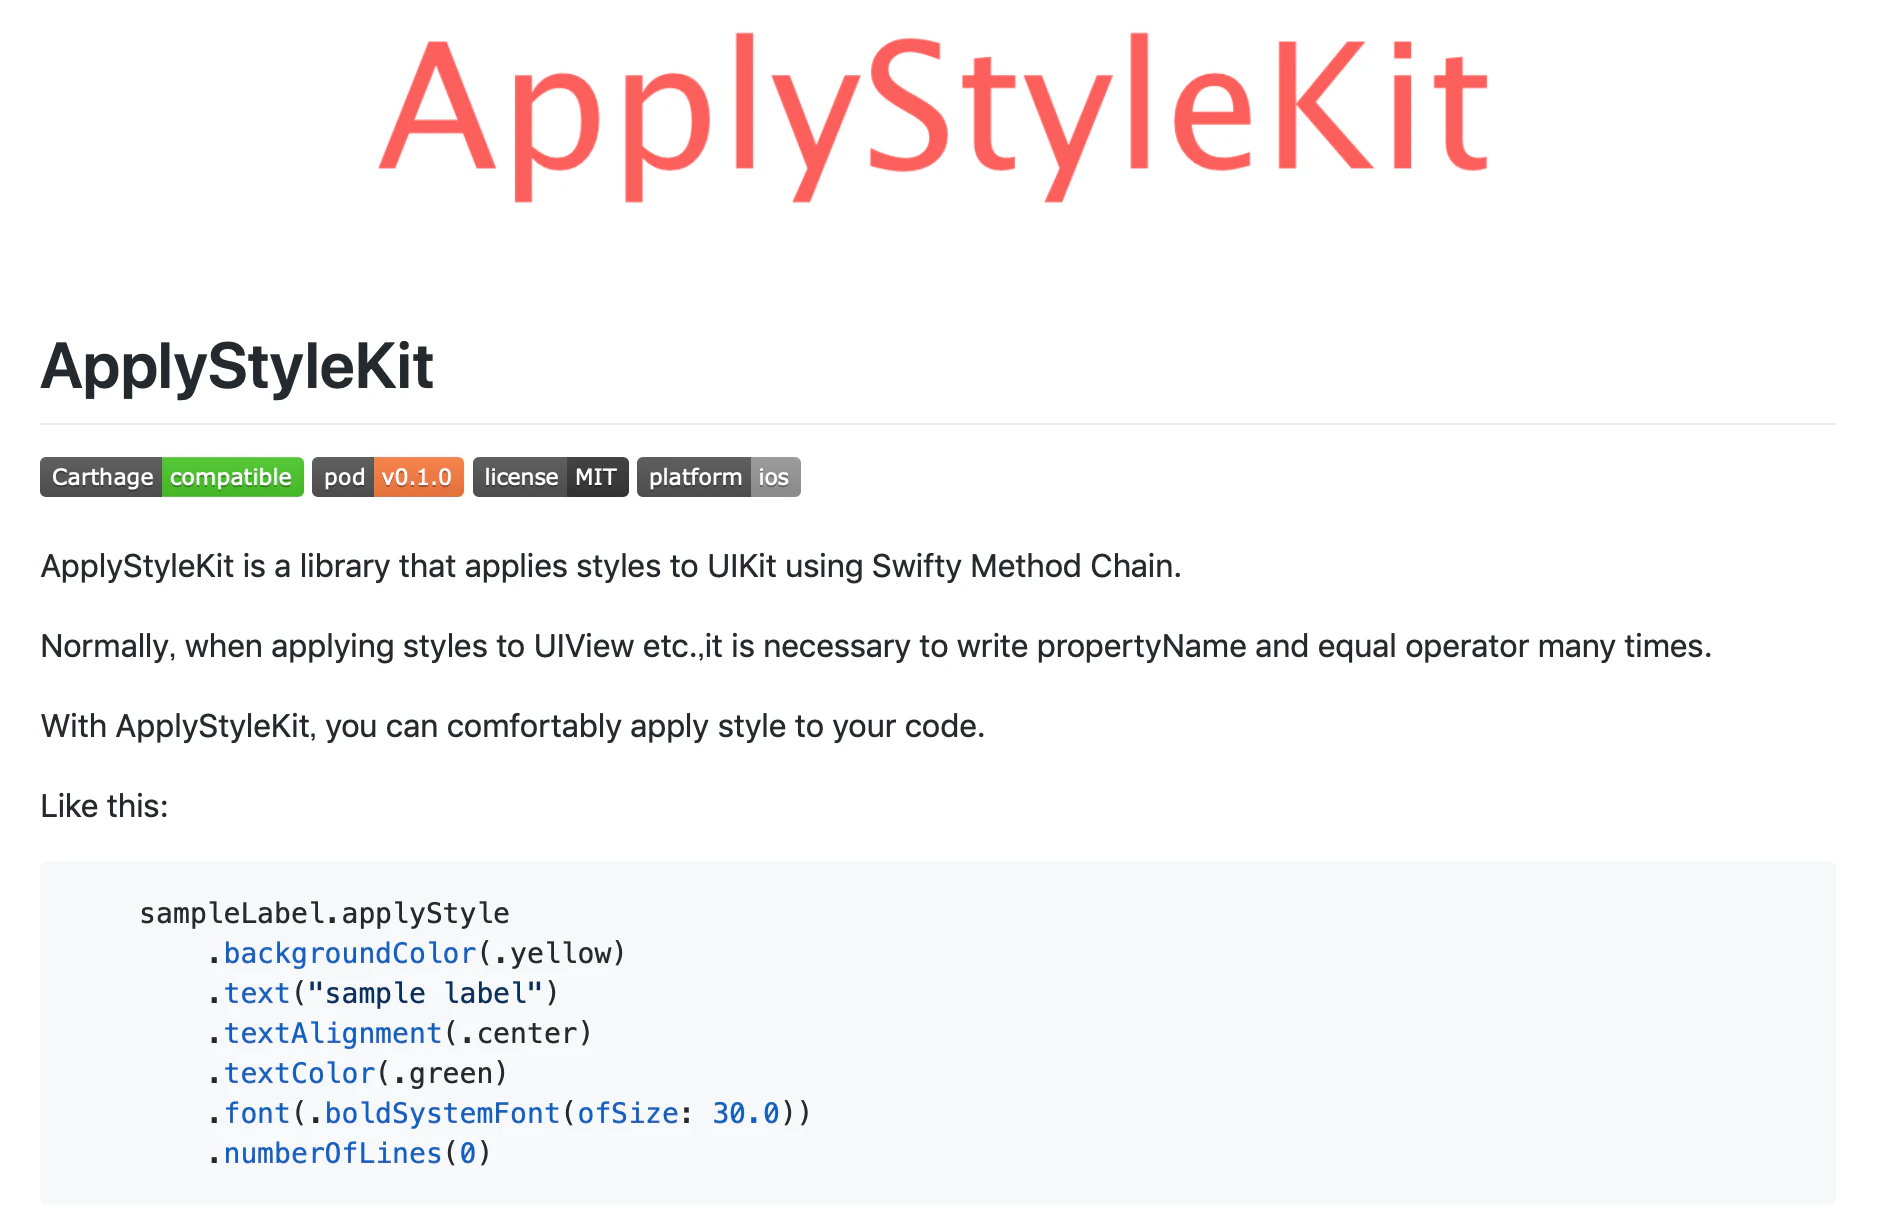Click the sampleLabel.applyStyle code line
This screenshot has width=1884, height=1230.
pyautogui.click(x=324, y=913)
